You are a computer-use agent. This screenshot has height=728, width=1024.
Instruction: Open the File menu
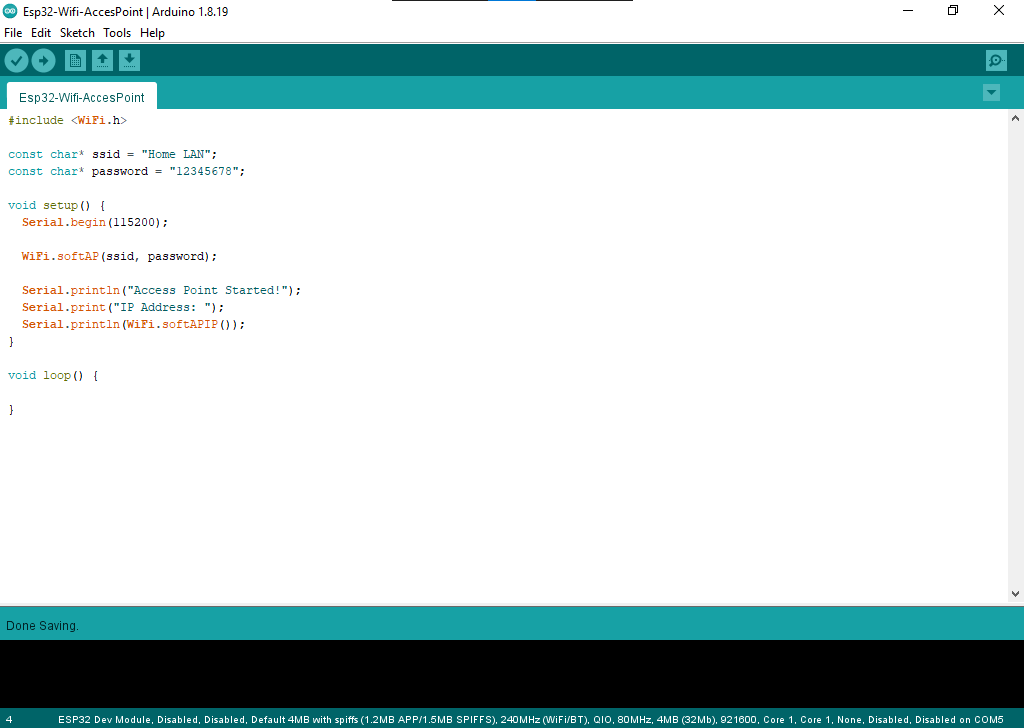[13, 33]
